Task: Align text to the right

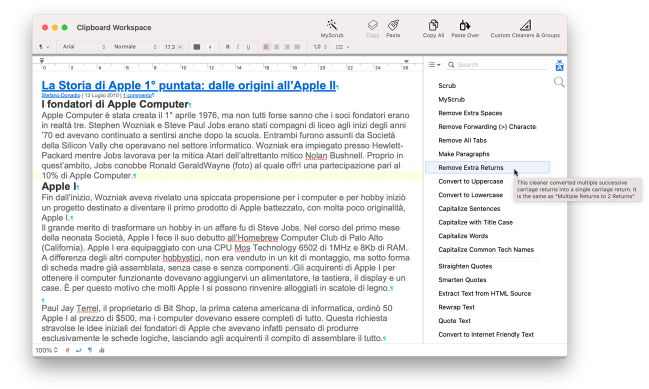Action: pyautogui.click(x=287, y=47)
